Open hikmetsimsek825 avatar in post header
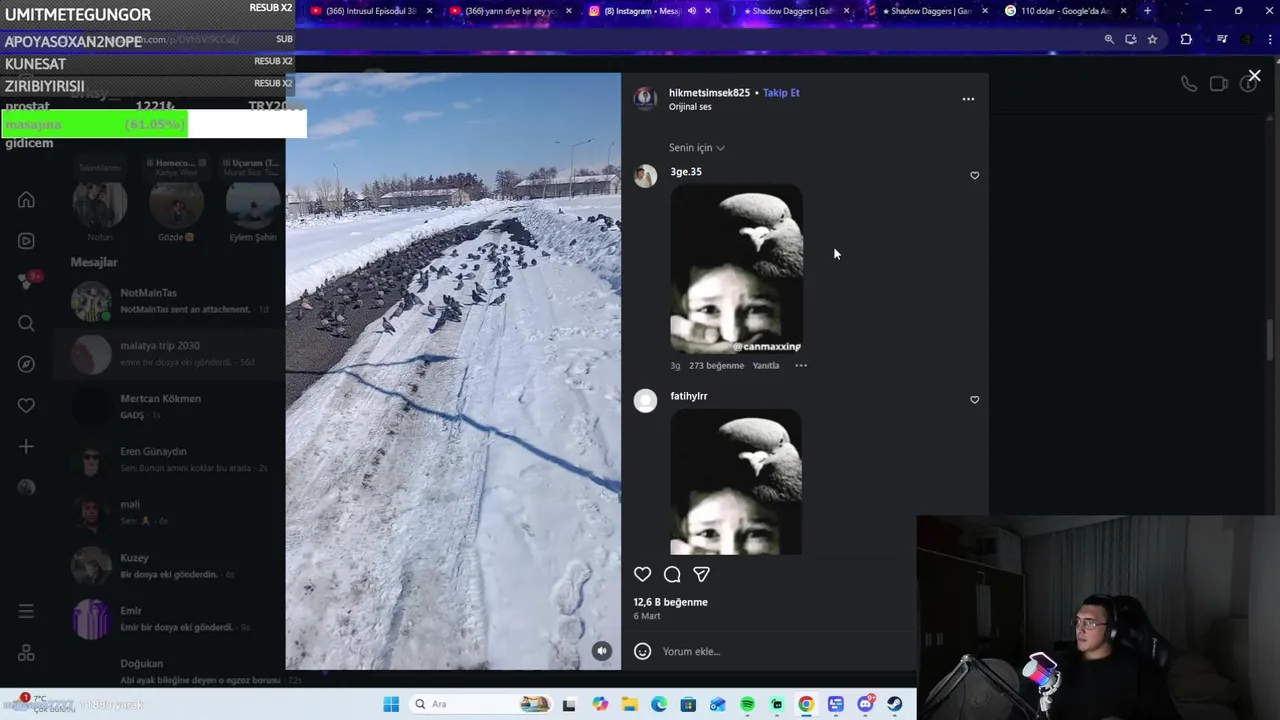 [645, 98]
